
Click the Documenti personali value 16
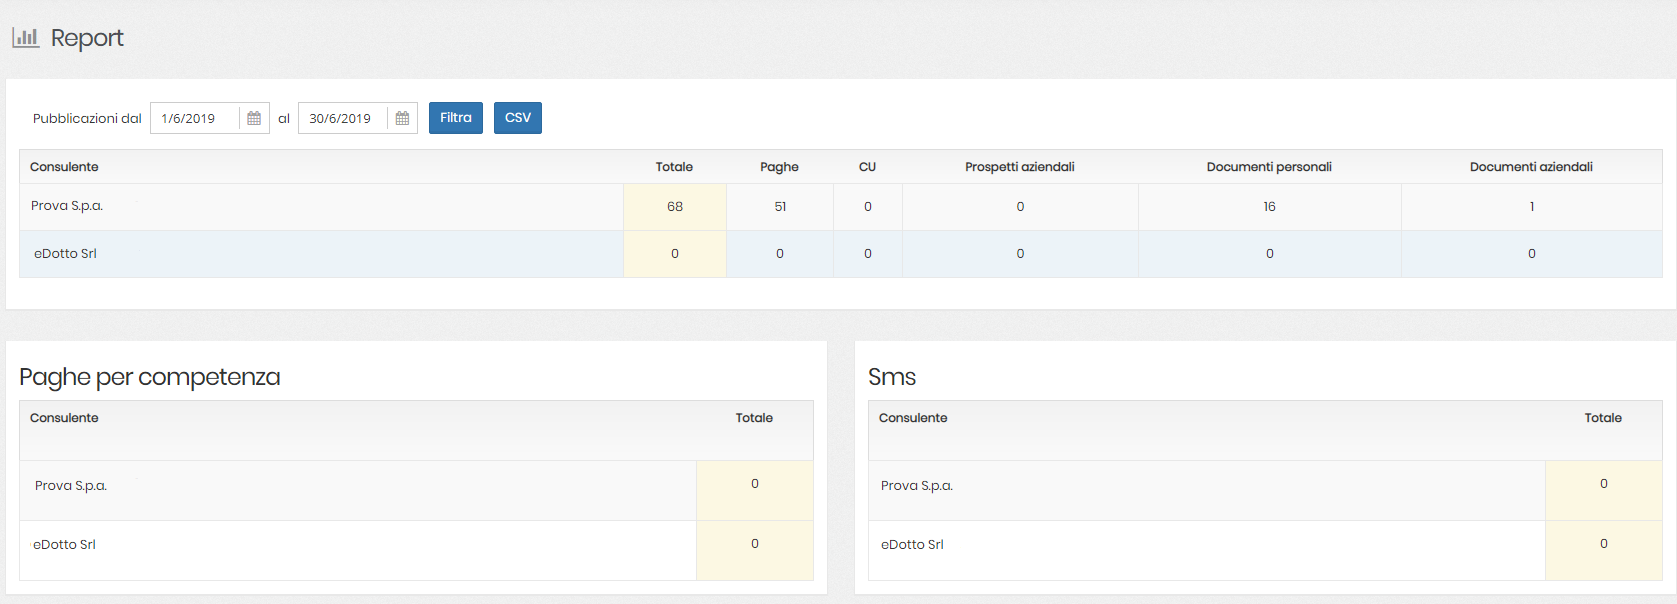pyautogui.click(x=1269, y=207)
